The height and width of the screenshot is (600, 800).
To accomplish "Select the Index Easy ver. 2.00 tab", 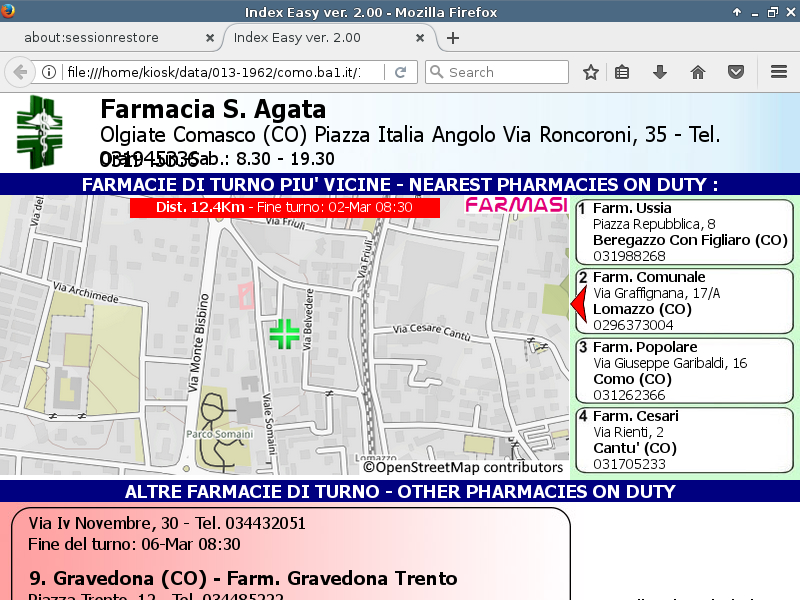I will (x=318, y=38).
